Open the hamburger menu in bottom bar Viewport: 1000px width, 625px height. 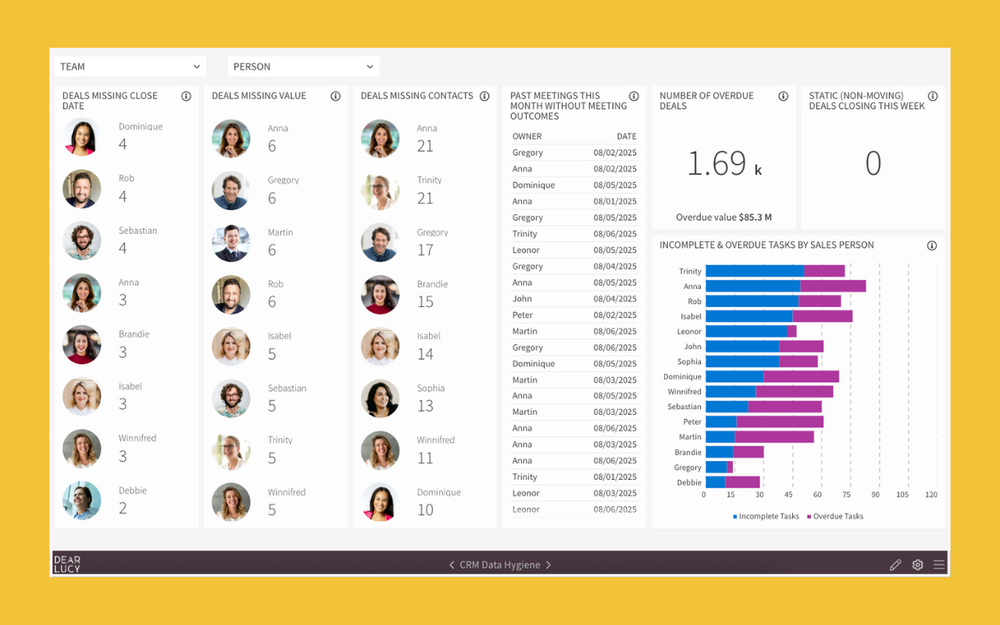coord(939,565)
